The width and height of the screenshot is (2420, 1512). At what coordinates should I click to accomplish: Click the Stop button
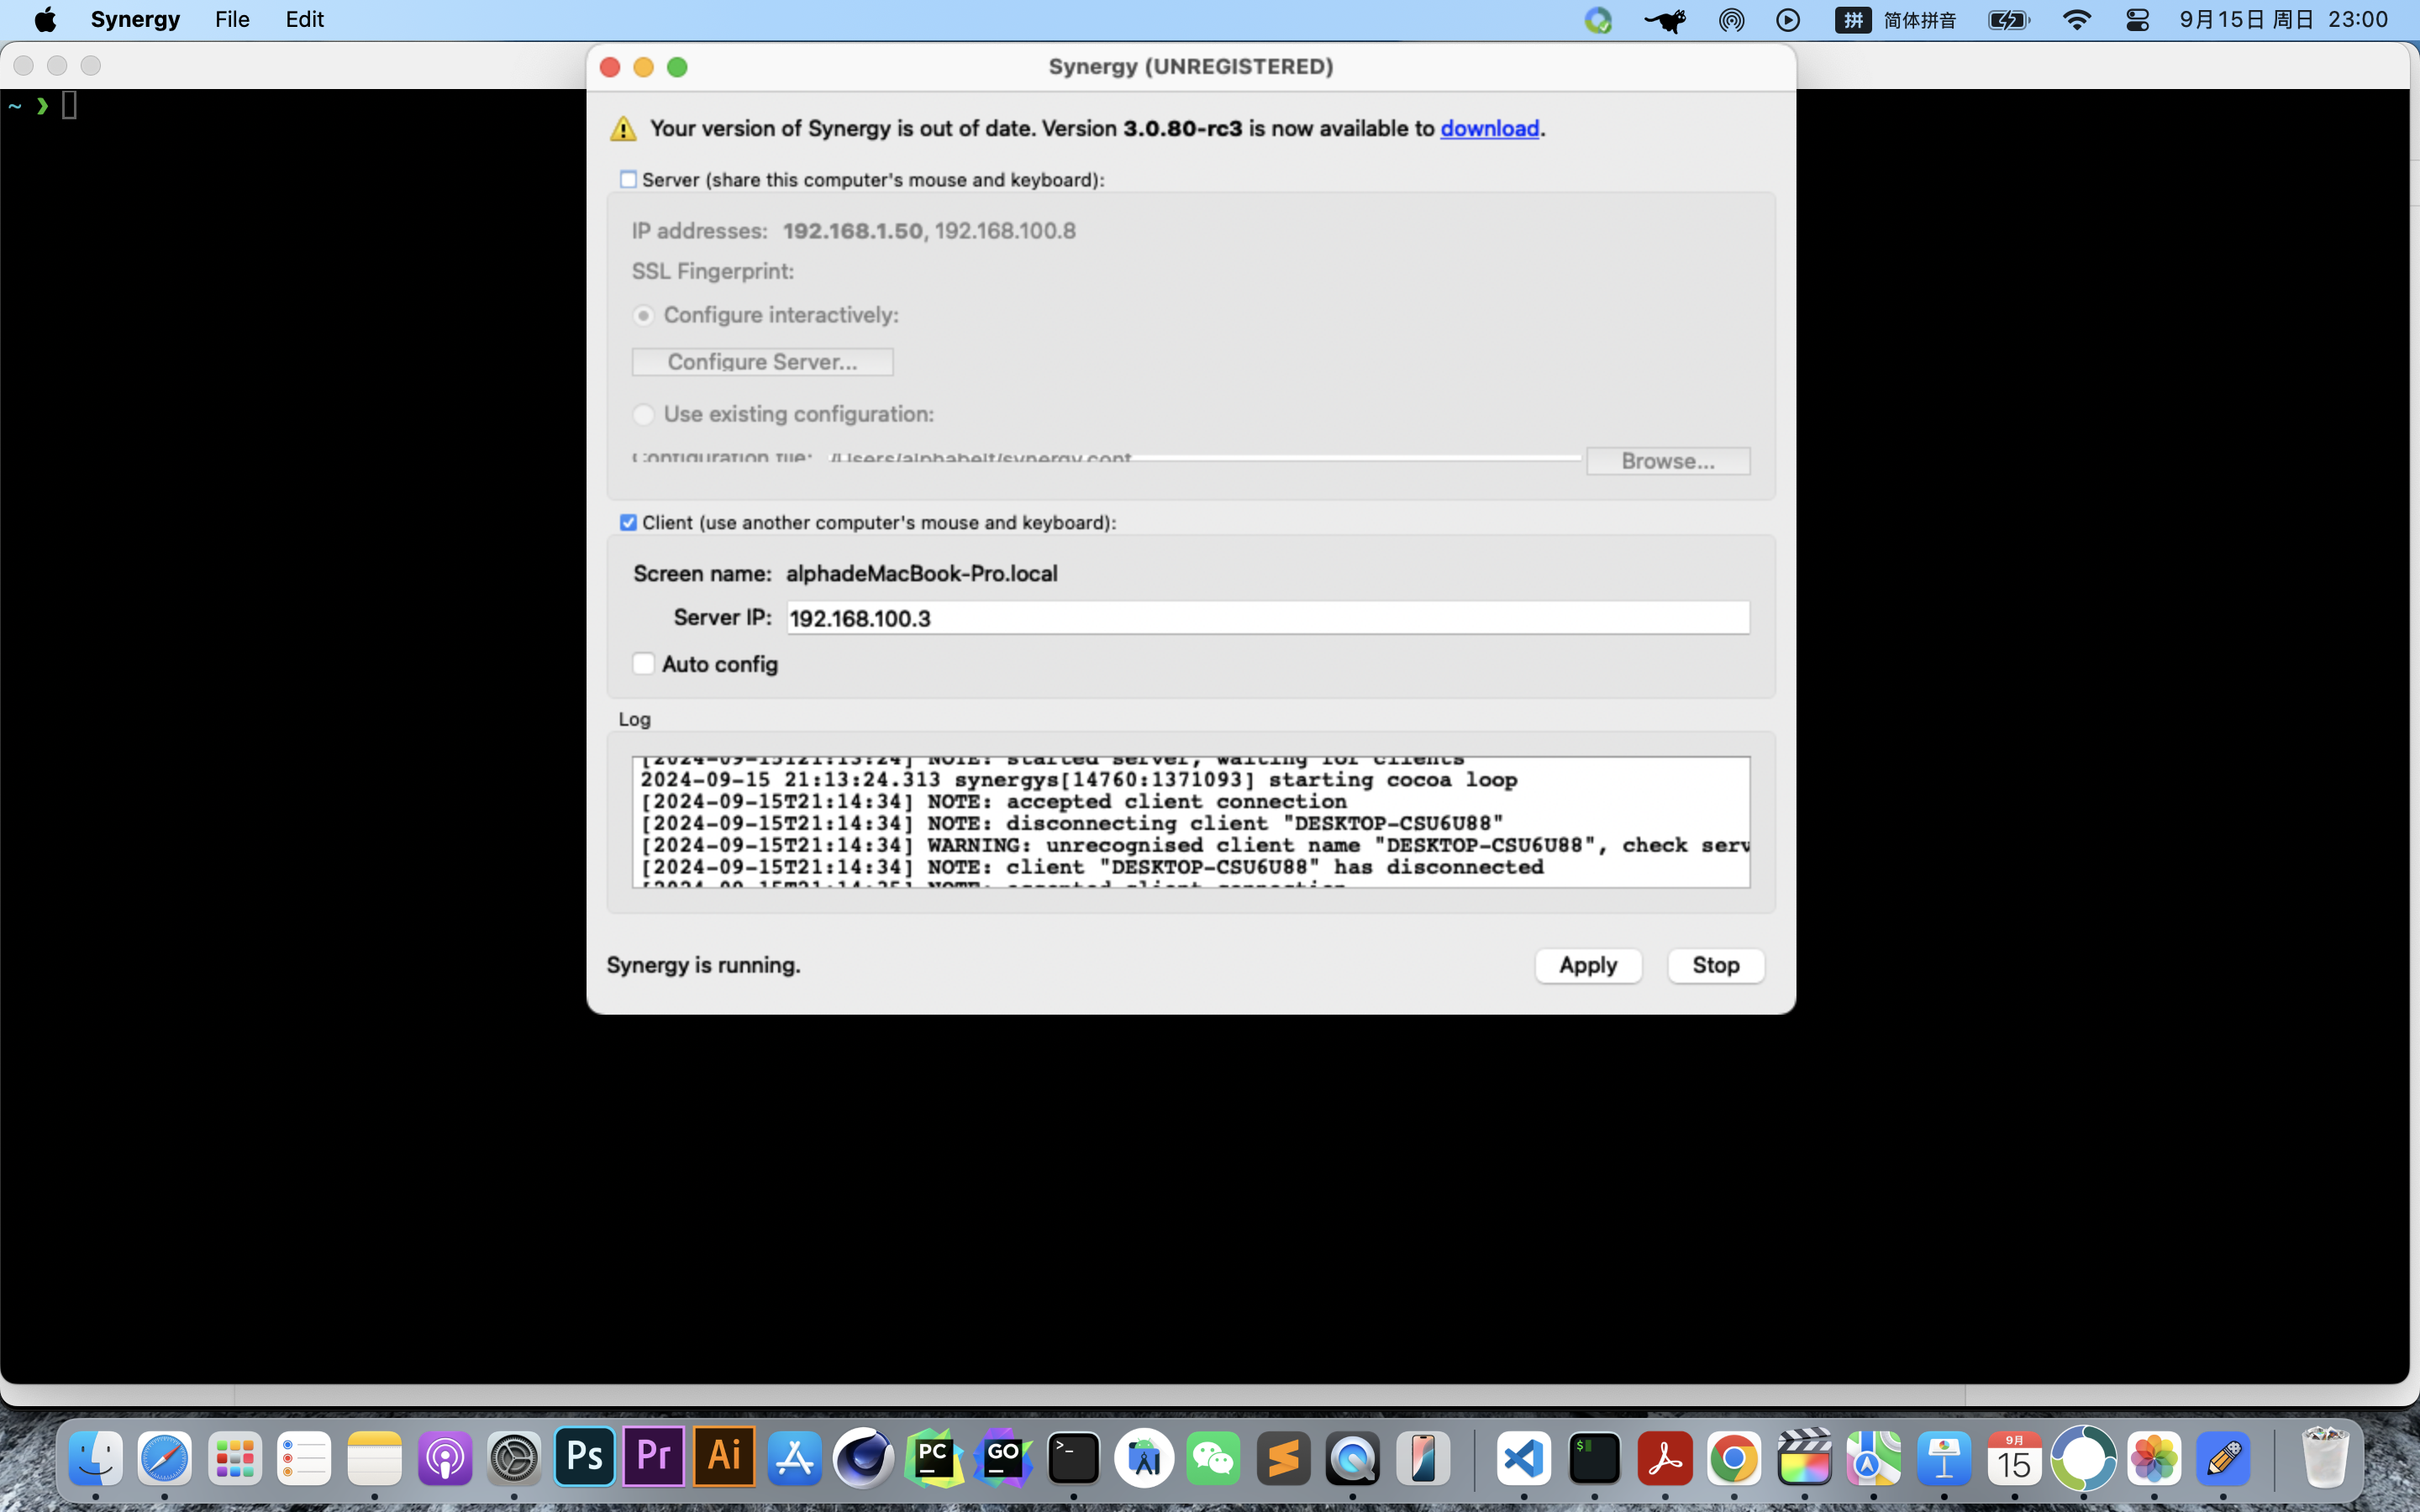click(1716, 965)
